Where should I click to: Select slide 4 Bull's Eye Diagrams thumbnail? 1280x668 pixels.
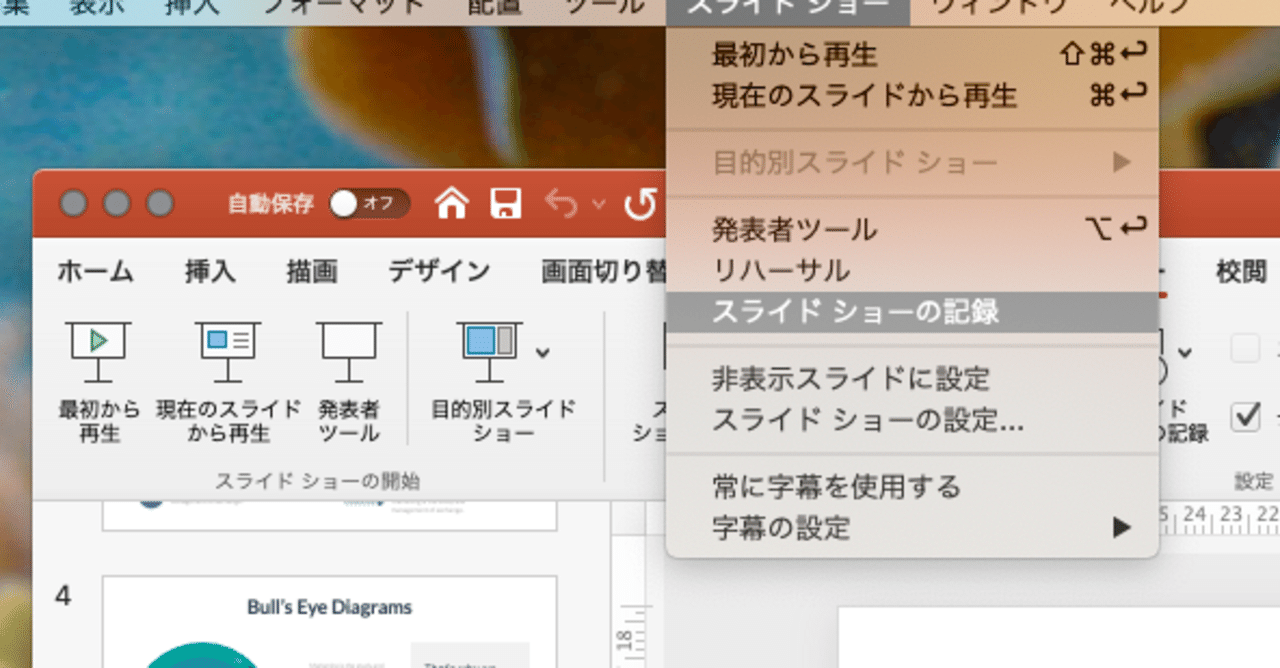click(330, 622)
